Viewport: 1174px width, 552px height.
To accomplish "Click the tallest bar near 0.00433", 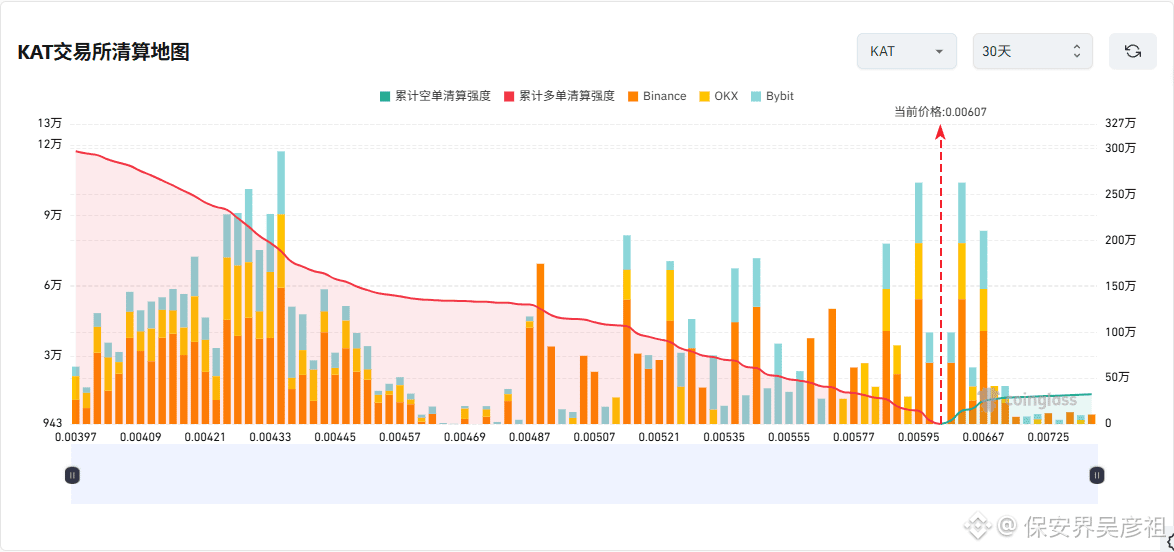I will (281, 288).
